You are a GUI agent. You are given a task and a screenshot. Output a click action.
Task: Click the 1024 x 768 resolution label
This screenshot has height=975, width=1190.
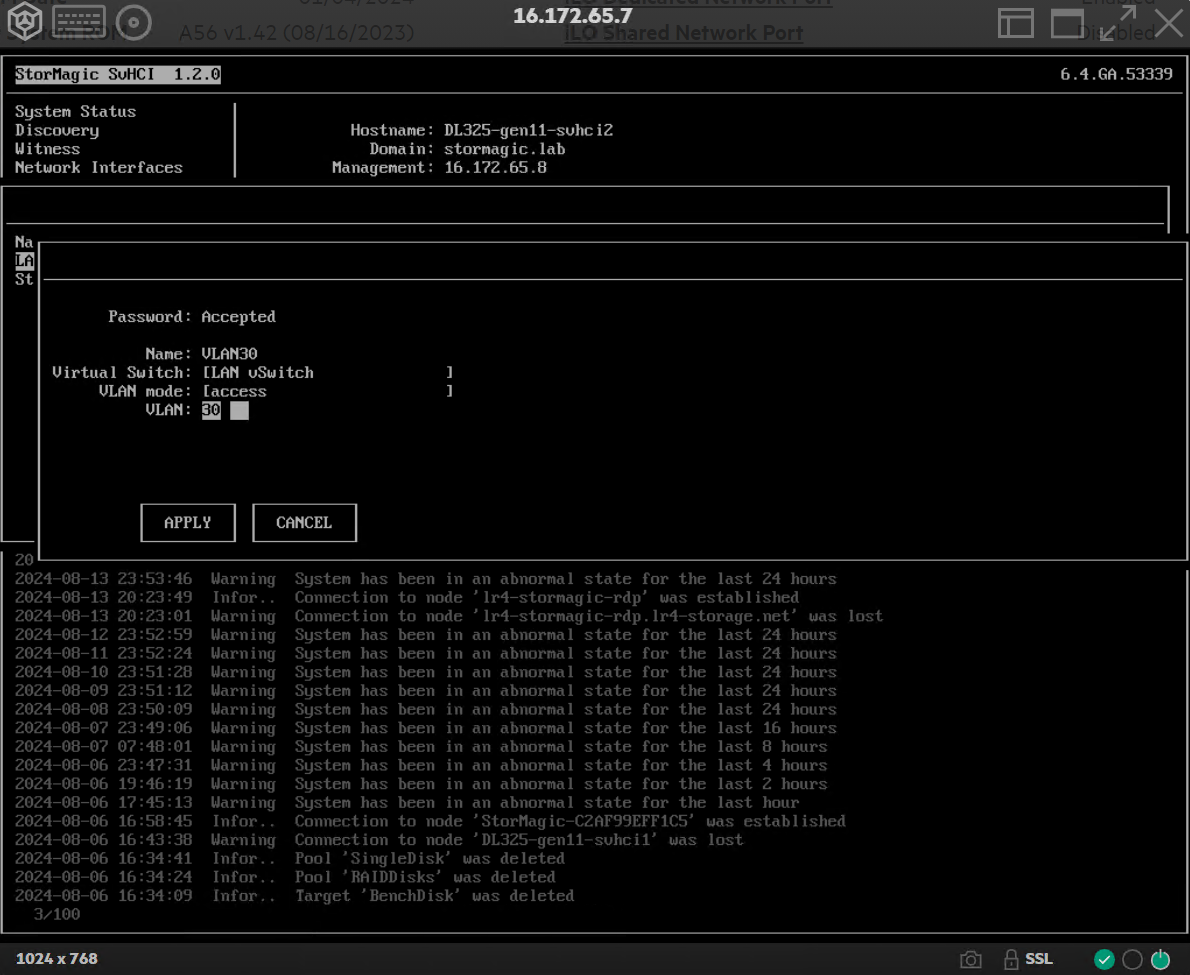pos(56,959)
